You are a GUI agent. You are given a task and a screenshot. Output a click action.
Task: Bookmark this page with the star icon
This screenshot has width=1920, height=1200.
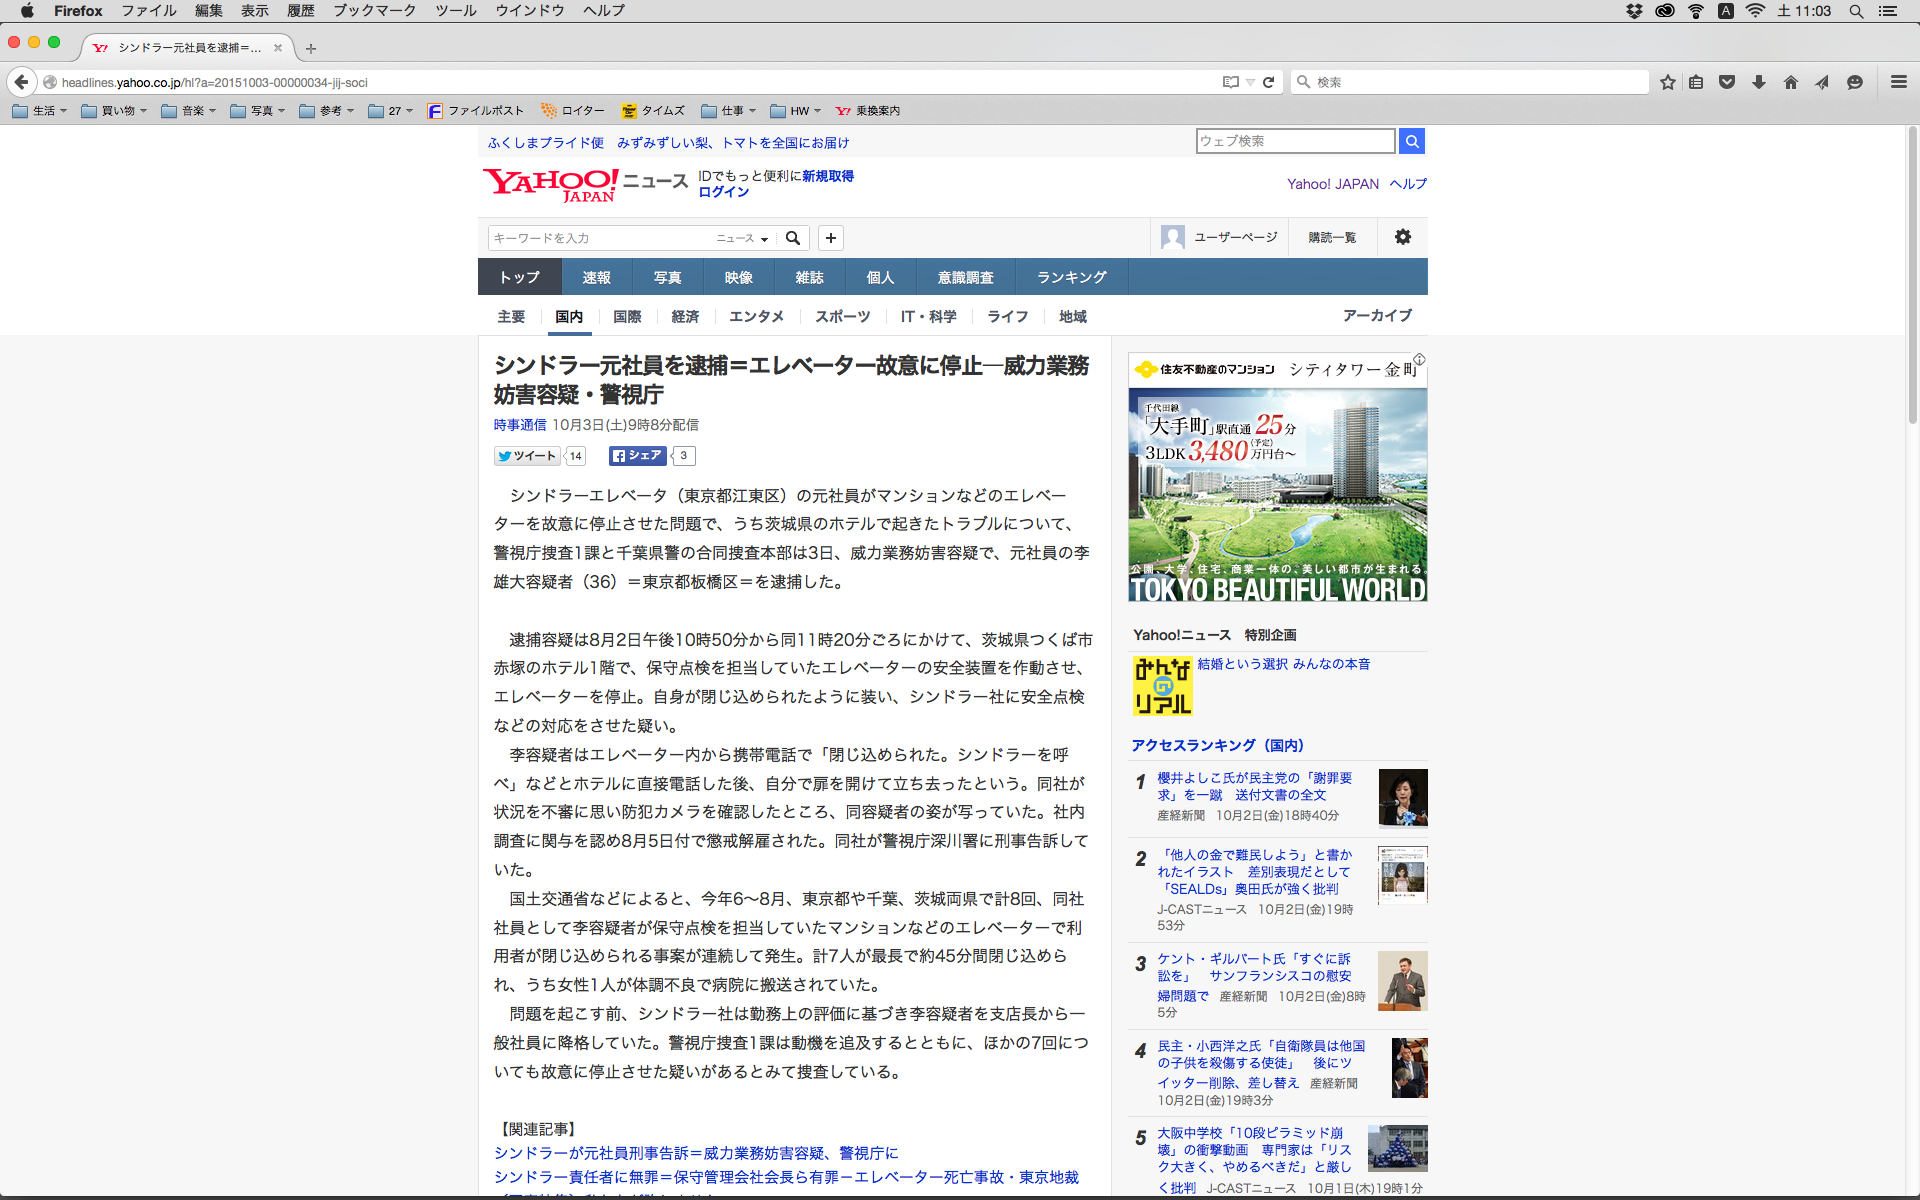pyautogui.click(x=1667, y=82)
